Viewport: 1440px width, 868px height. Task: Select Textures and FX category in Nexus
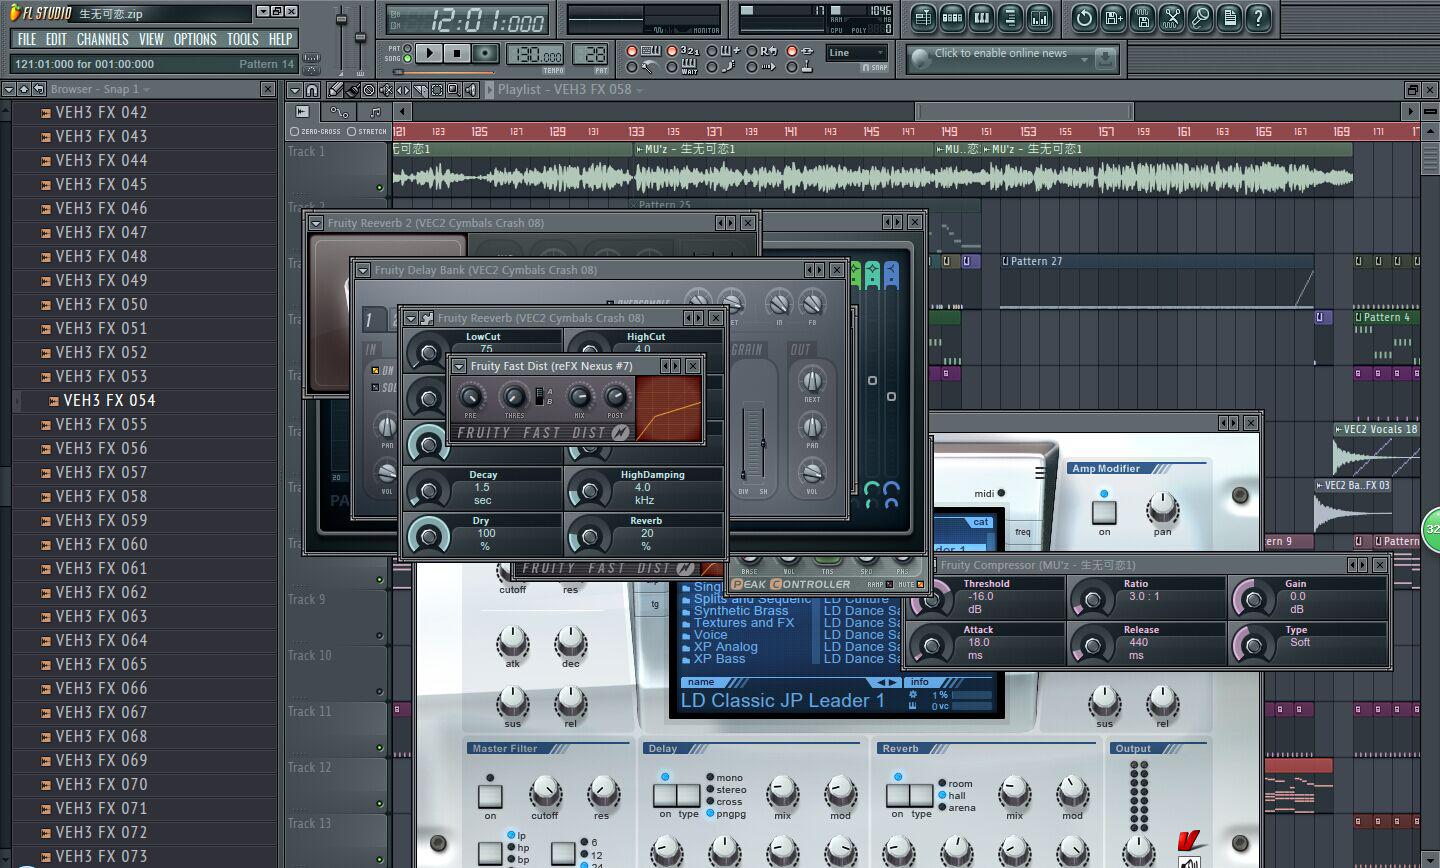[743, 622]
